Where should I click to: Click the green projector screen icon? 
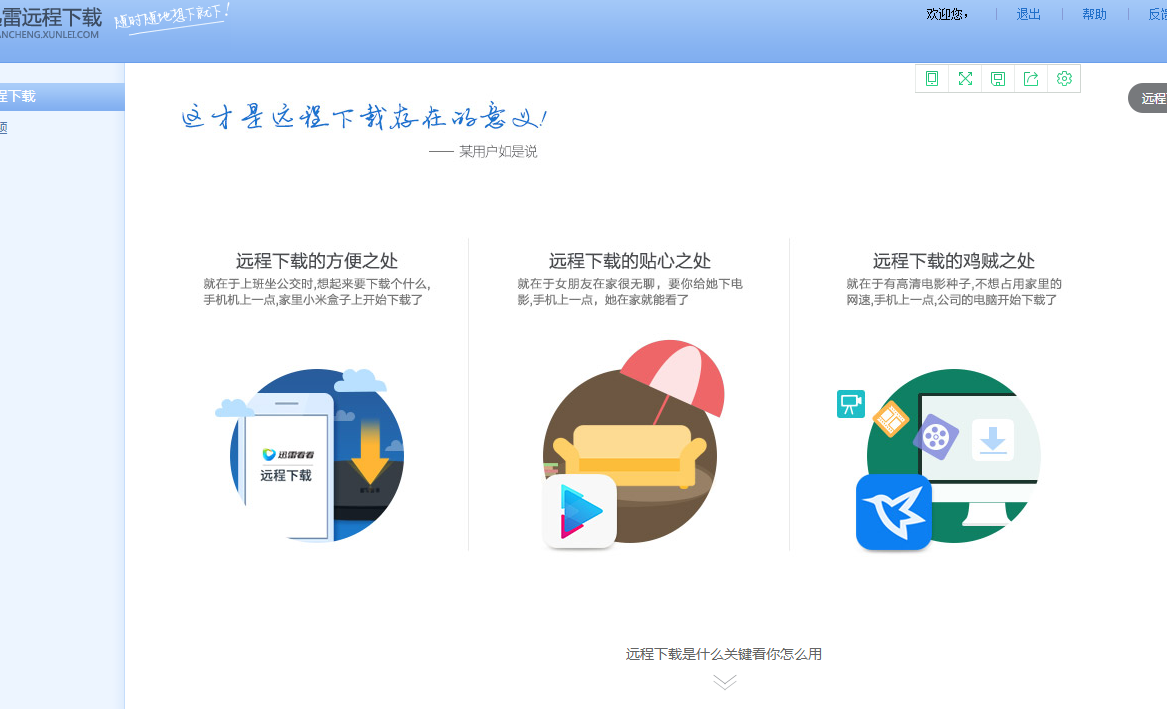tap(850, 403)
